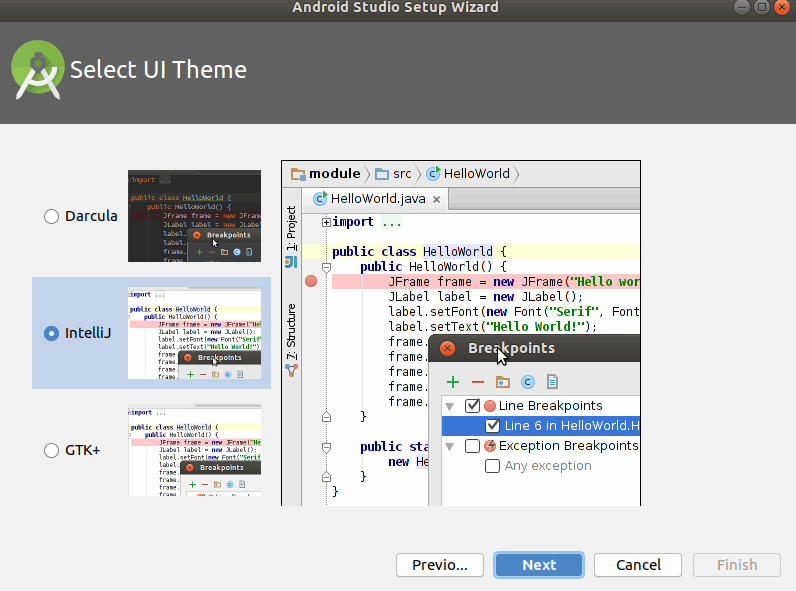Screen dimensions: 796x591
Task: Click the group by file icon
Action: [x=552, y=382]
